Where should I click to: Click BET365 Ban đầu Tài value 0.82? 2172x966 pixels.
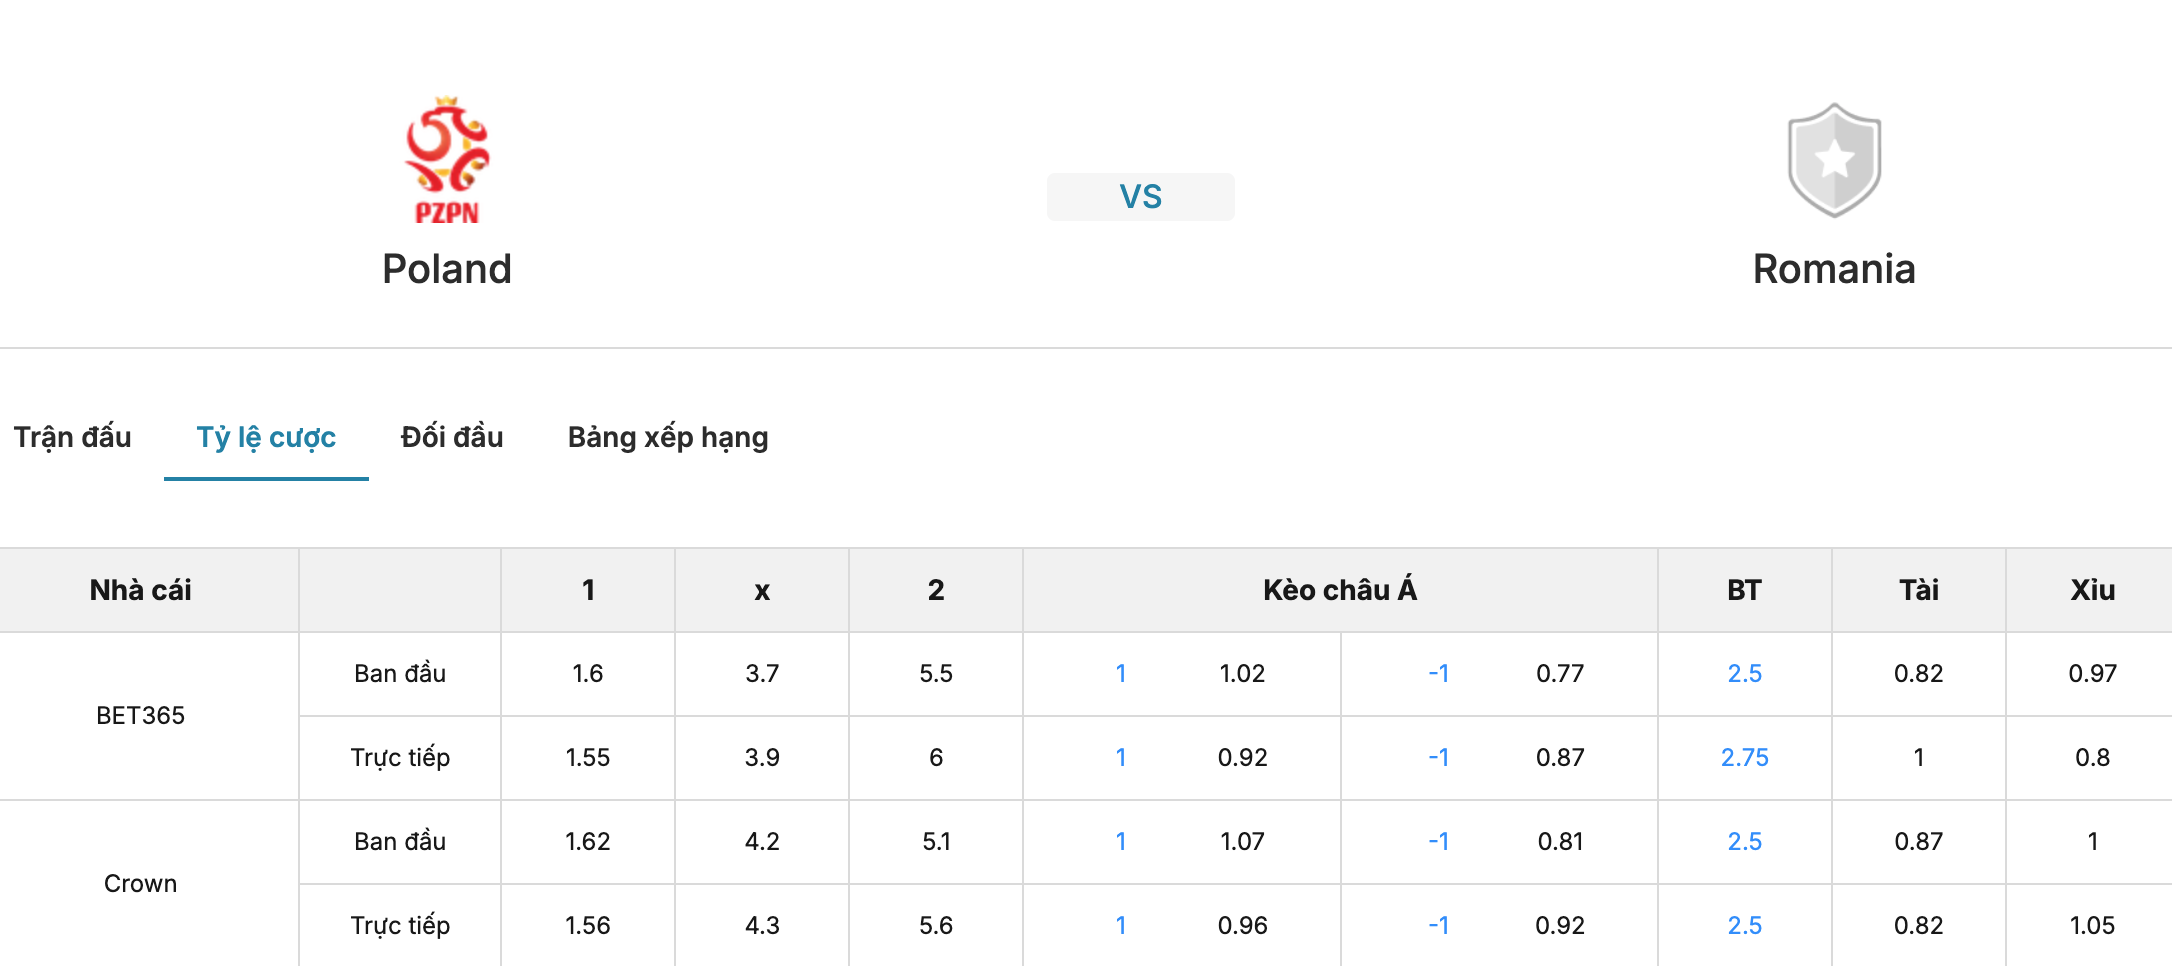(x=1918, y=673)
